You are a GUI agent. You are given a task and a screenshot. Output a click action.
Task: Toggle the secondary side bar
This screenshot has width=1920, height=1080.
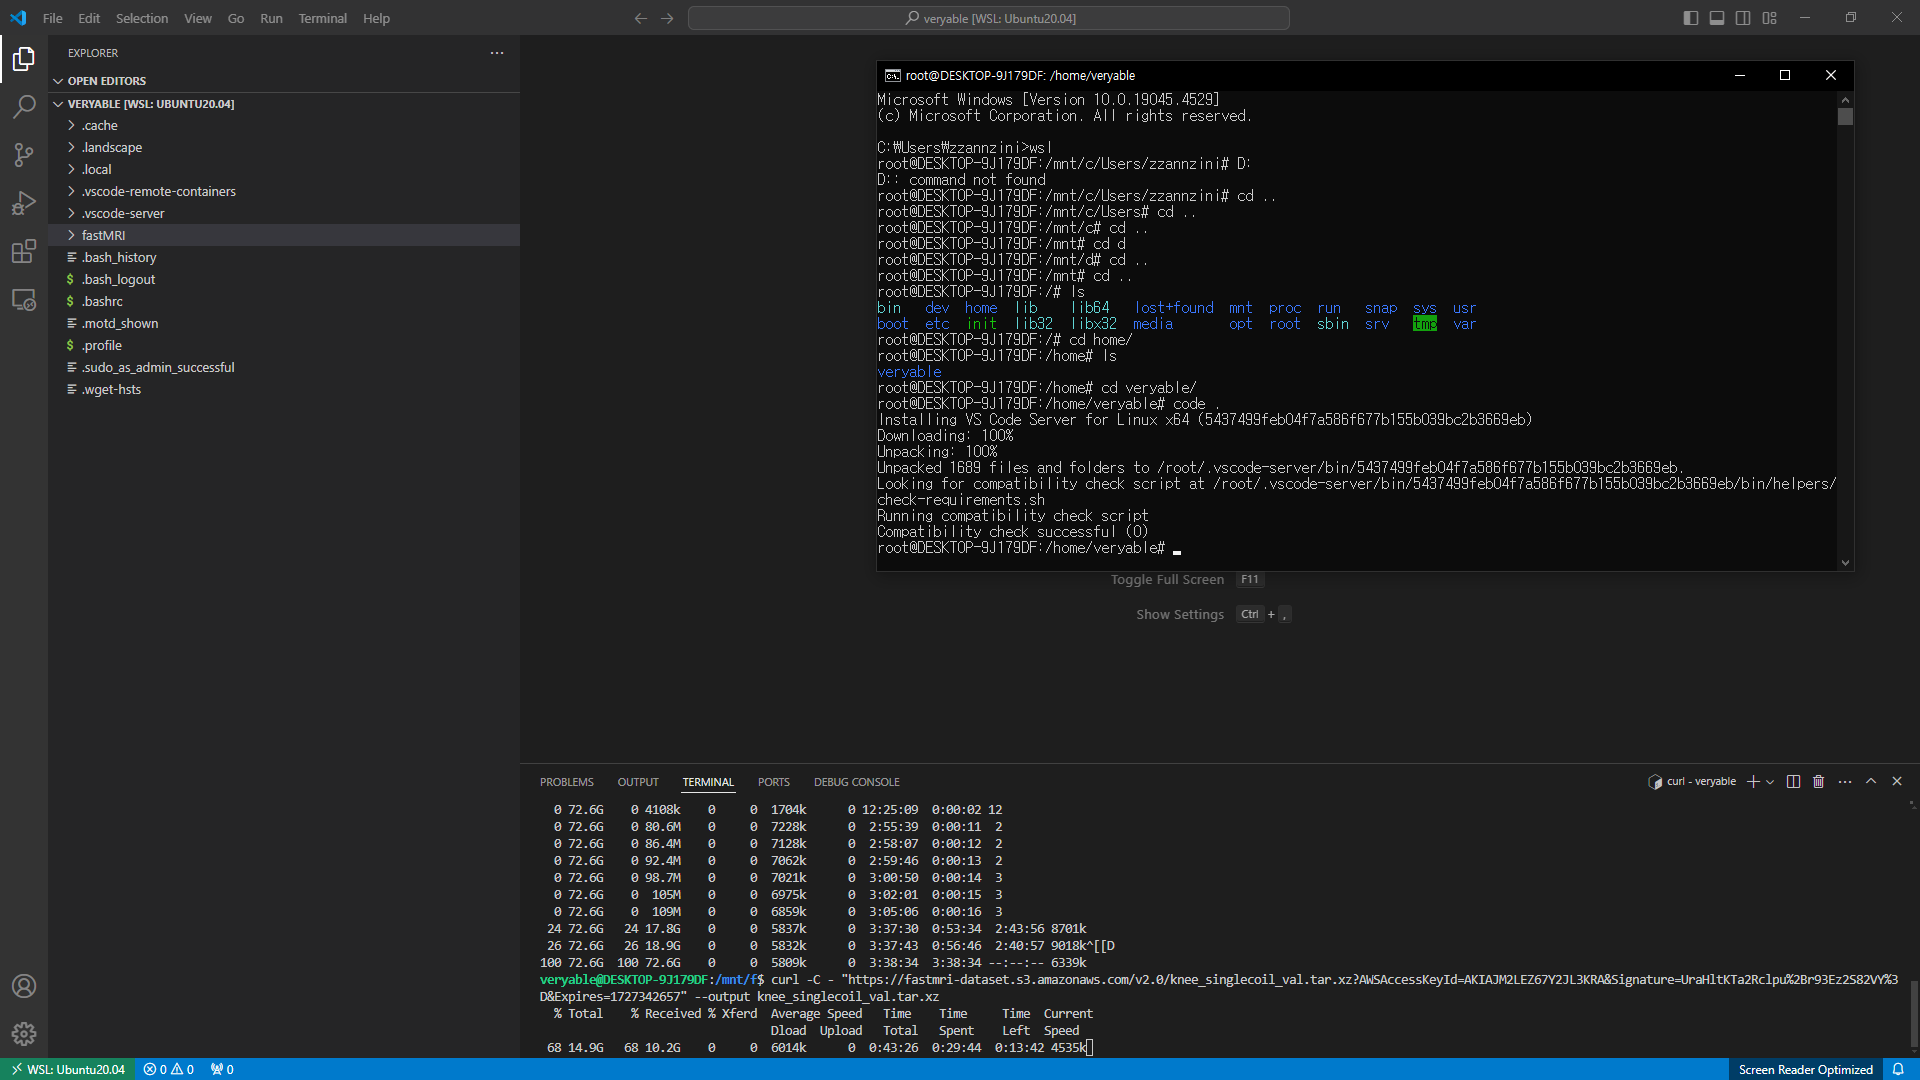point(1742,17)
